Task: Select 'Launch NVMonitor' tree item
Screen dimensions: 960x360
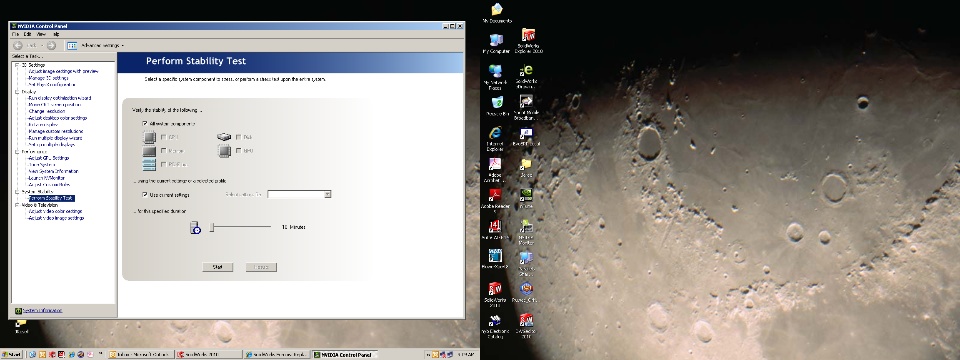Action: click(x=48, y=178)
